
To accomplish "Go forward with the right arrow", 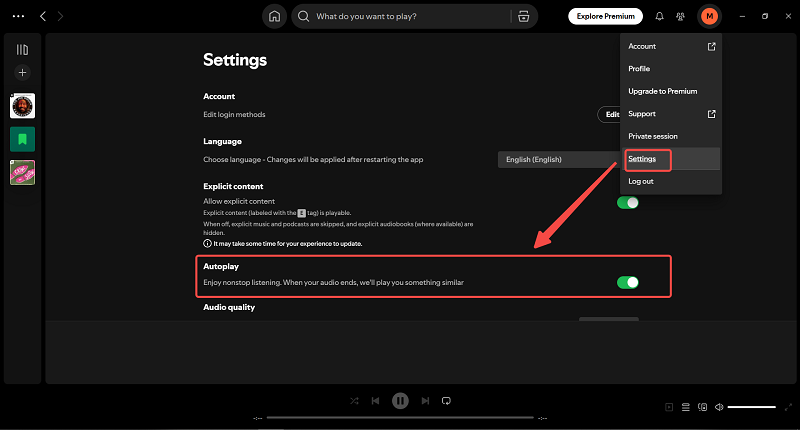I will tap(60, 16).
